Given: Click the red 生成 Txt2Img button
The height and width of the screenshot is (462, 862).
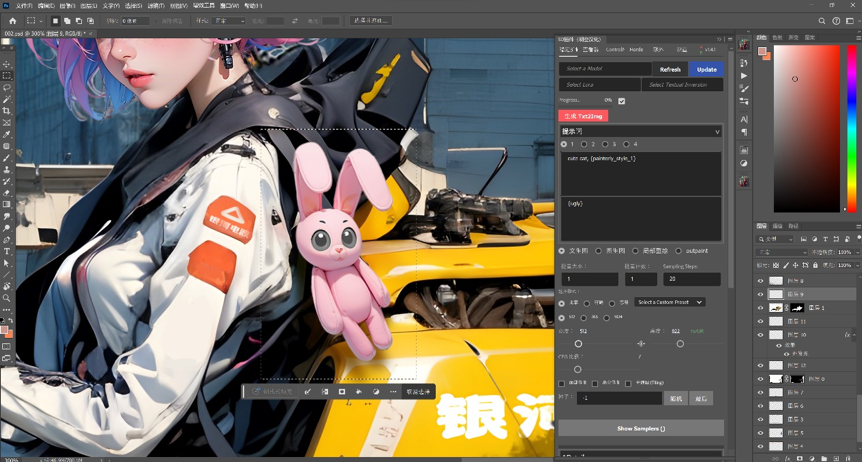Looking at the screenshot, I should click(x=583, y=116).
